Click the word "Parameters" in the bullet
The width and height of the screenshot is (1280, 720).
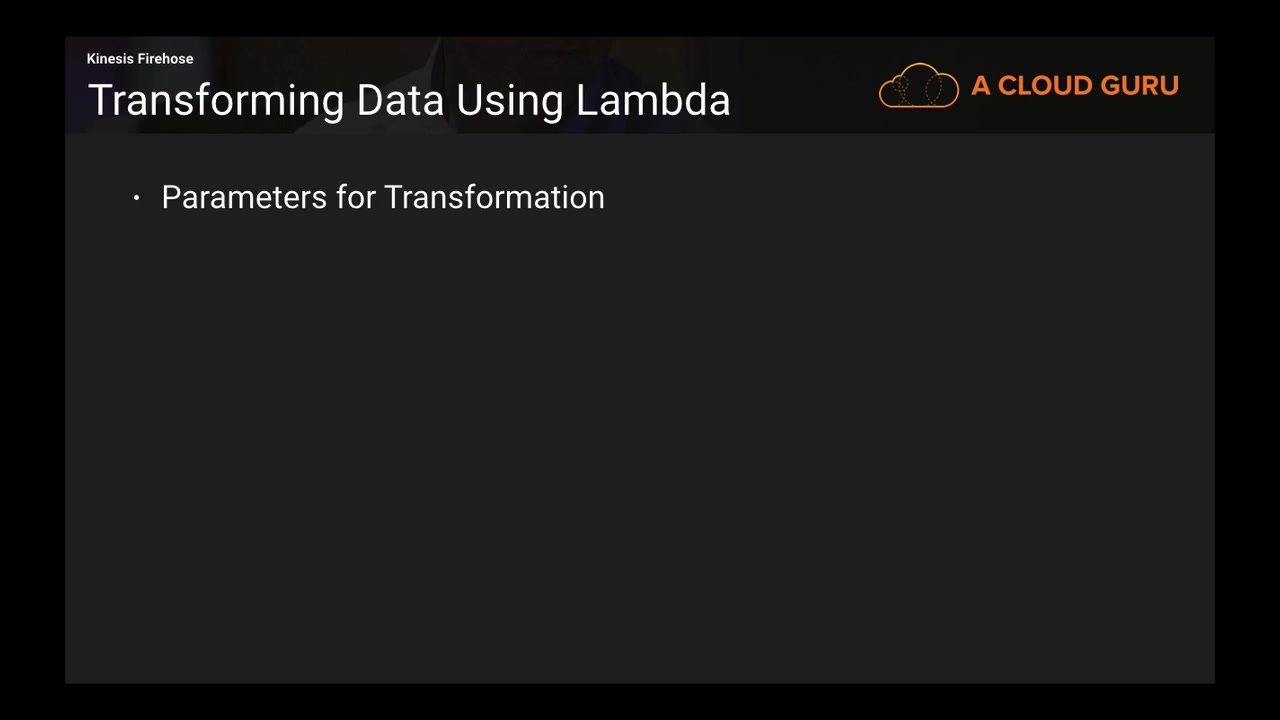coord(244,198)
